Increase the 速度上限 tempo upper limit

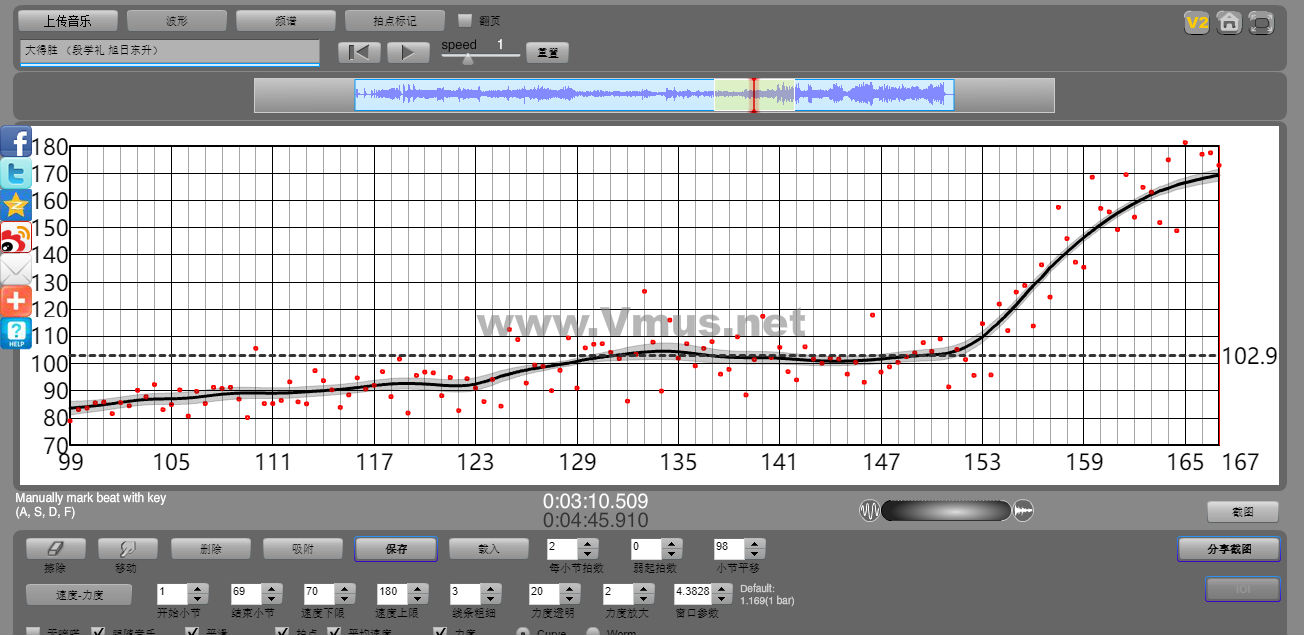(419, 587)
